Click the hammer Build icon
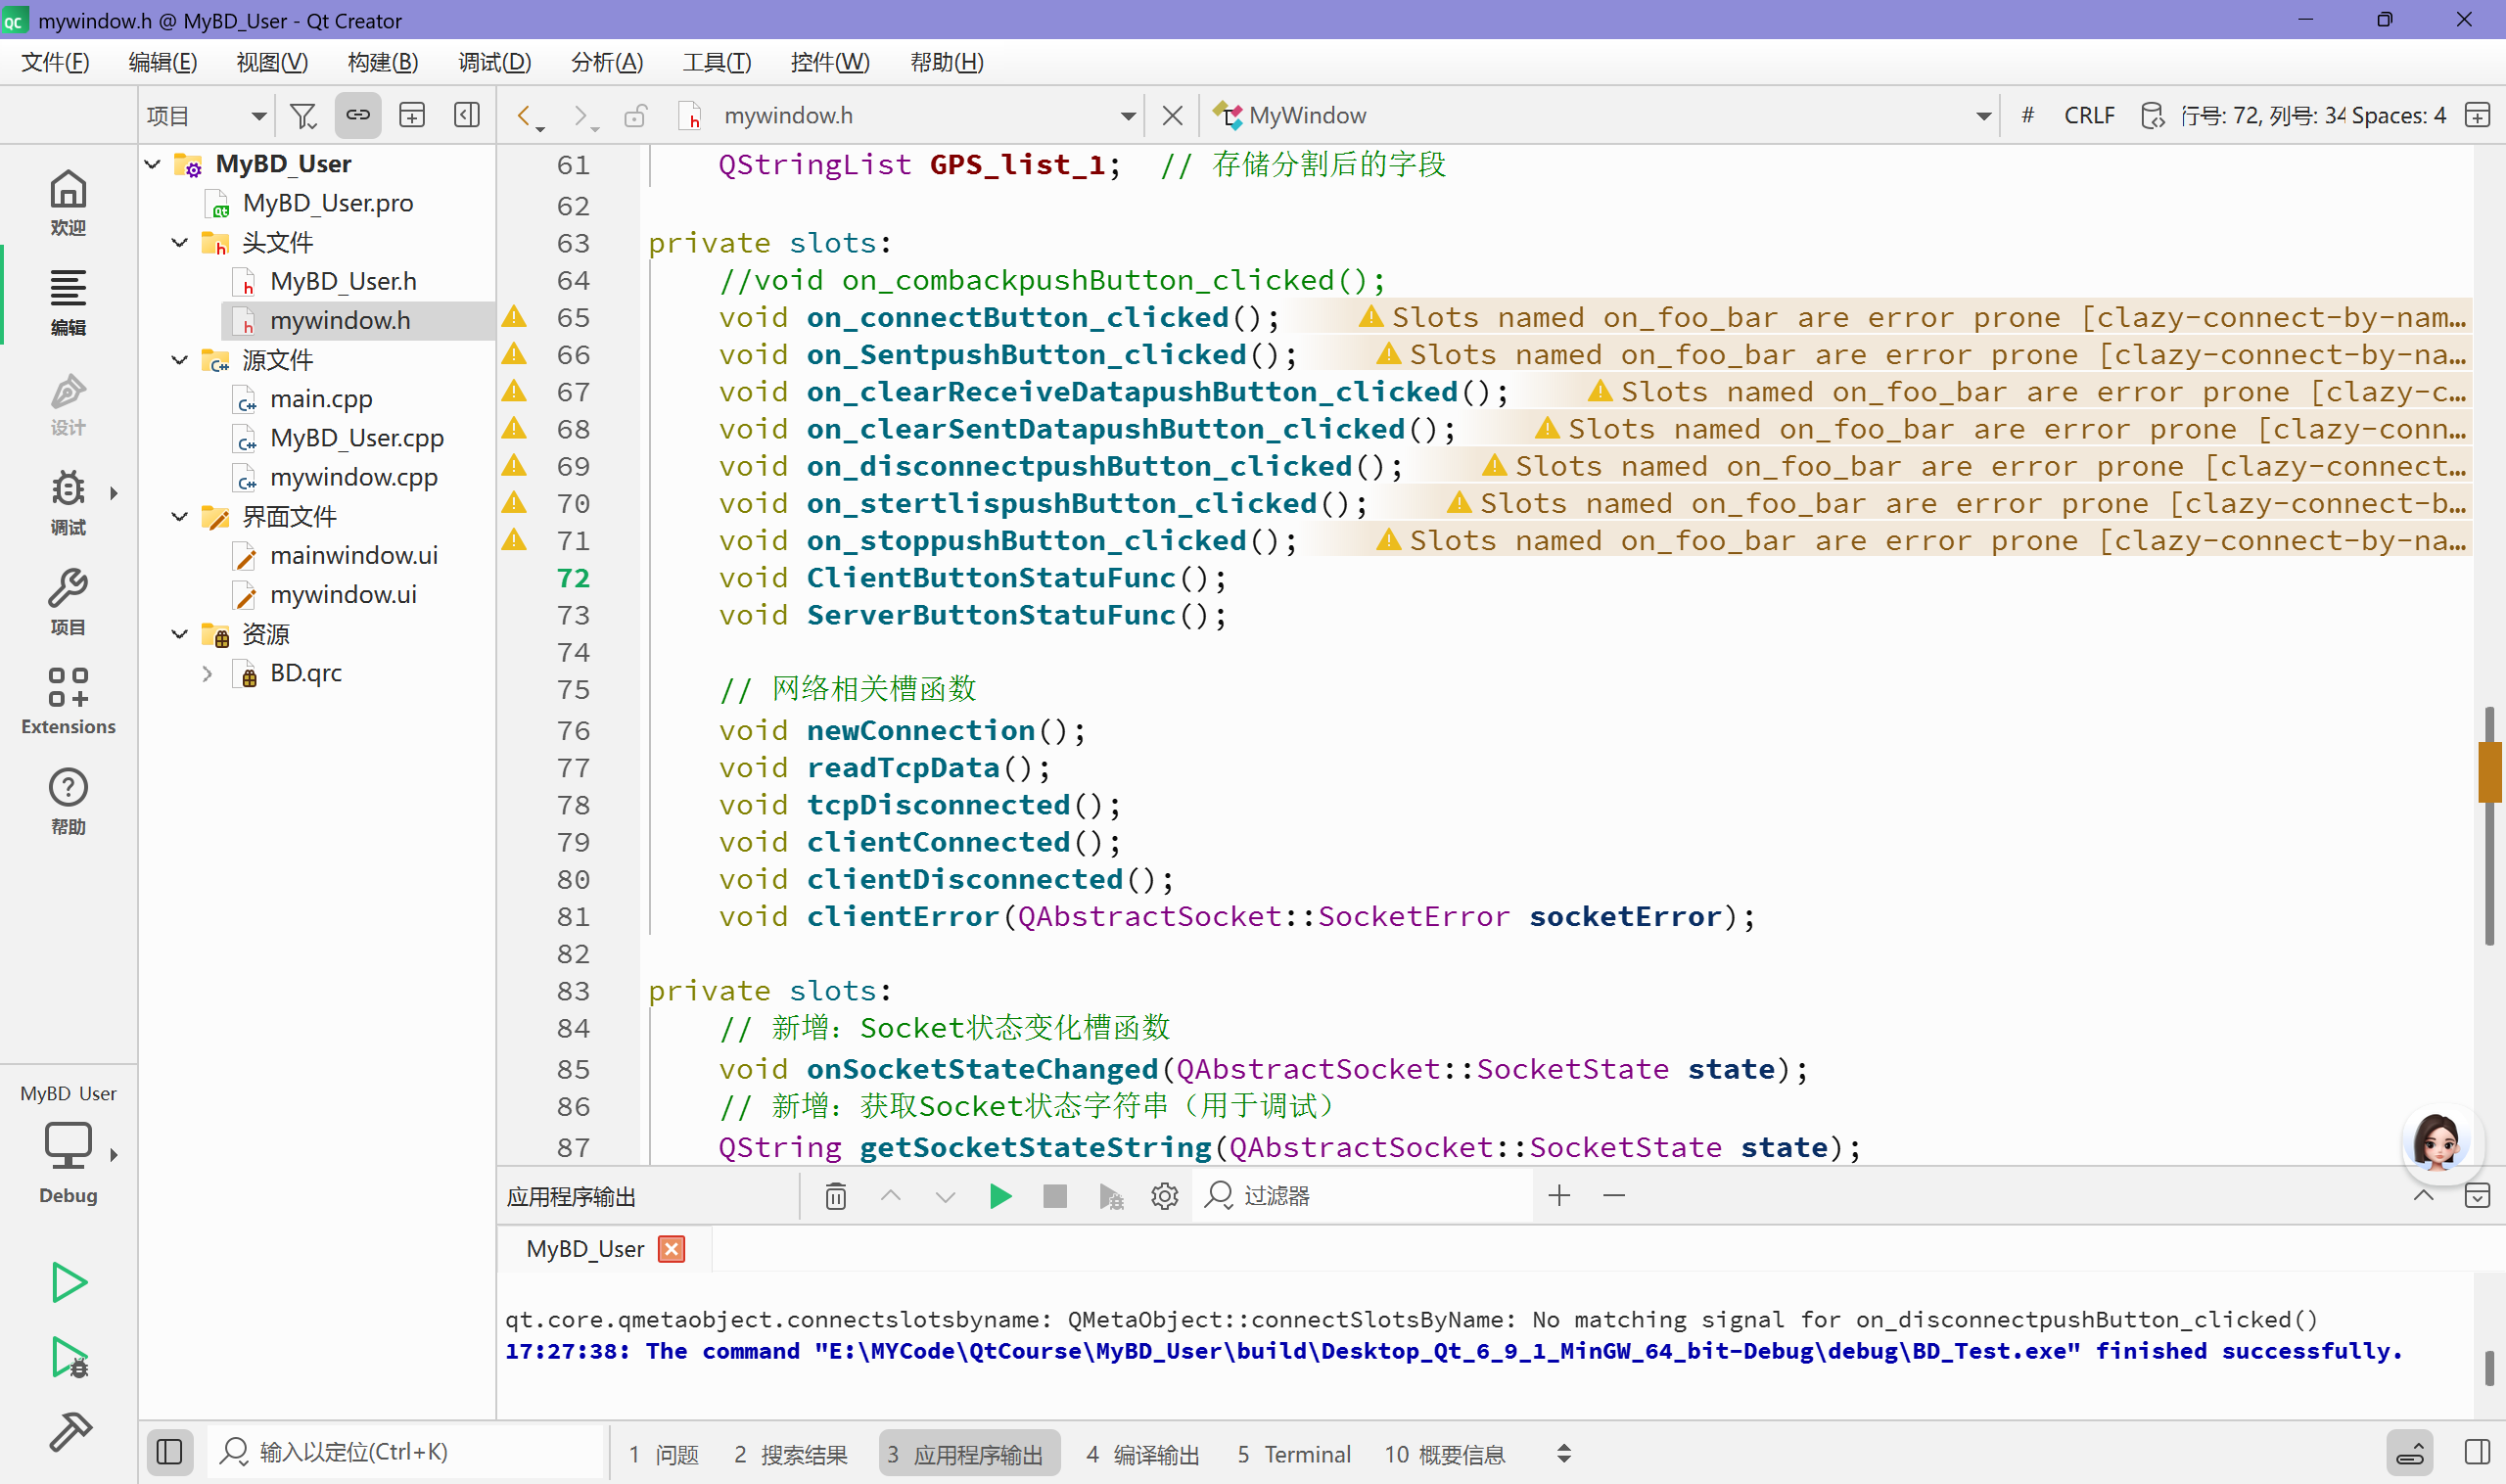Image resolution: width=2506 pixels, height=1484 pixels. 70,1431
